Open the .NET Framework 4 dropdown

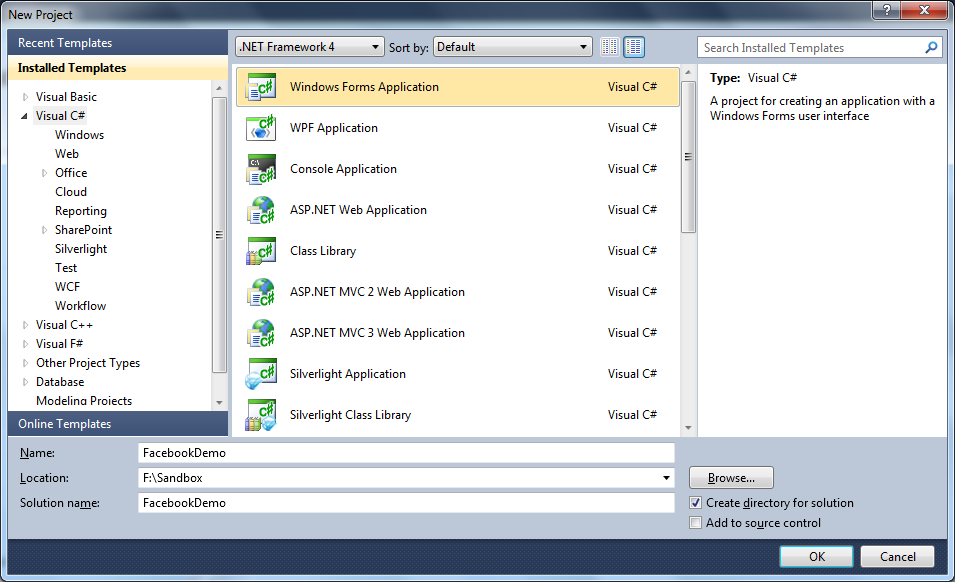[x=373, y=46]
